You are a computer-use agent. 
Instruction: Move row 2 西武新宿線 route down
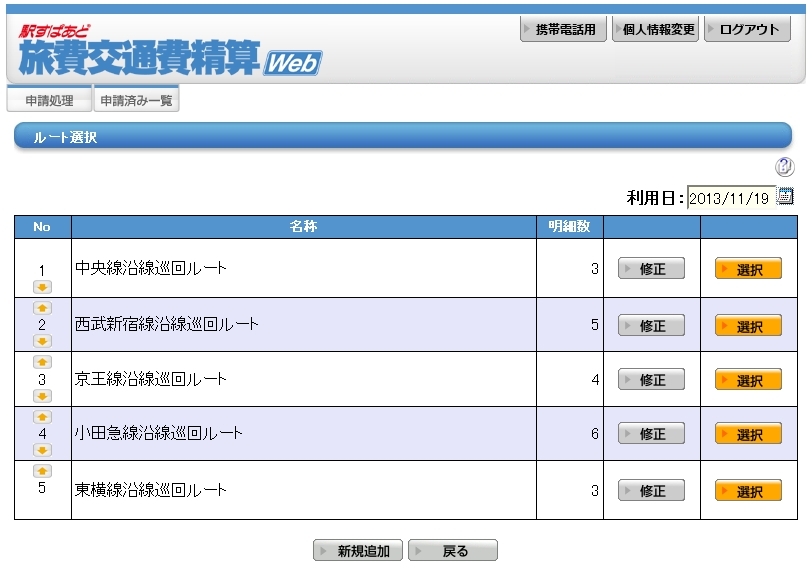(x=42, y=341)
